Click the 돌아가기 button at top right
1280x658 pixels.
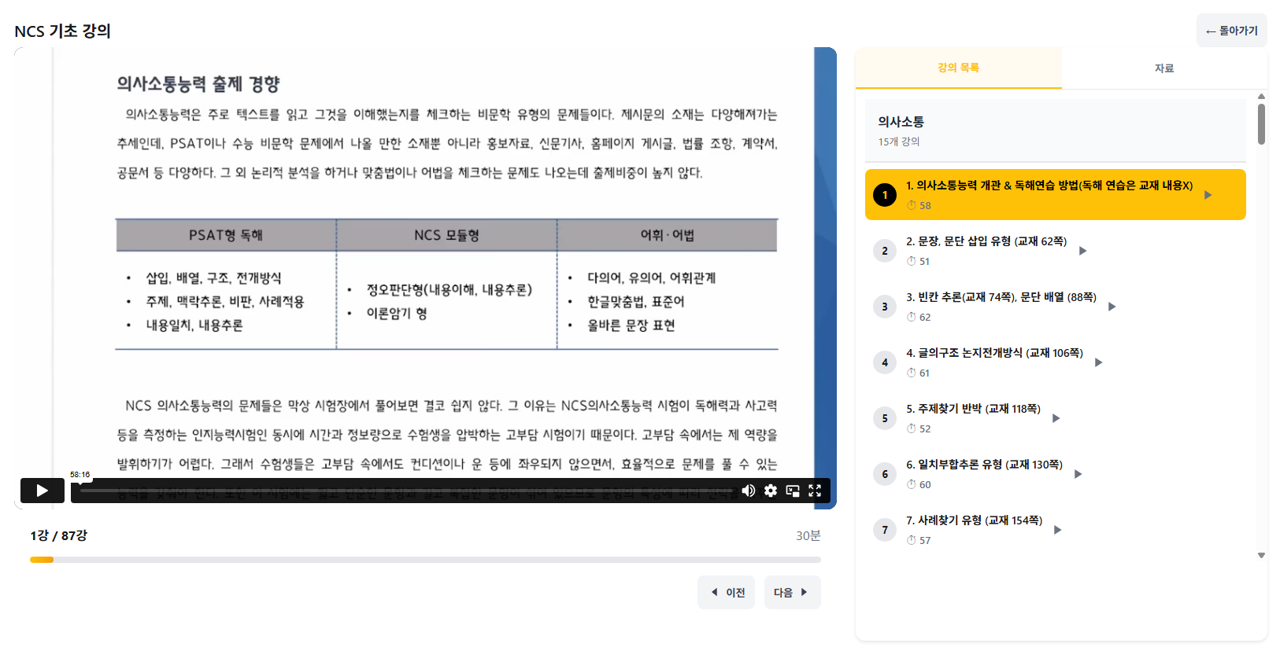1231,30
